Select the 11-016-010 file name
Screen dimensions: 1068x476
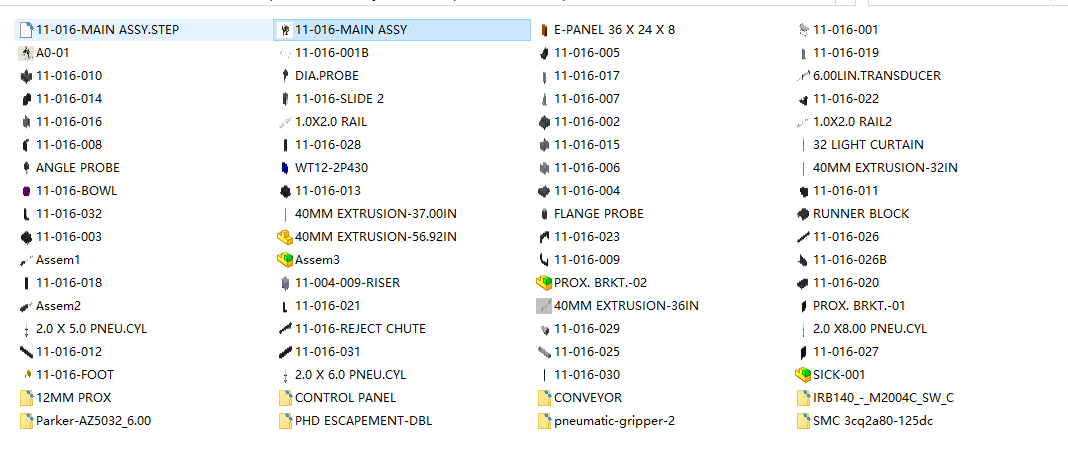tap(69, 76)
